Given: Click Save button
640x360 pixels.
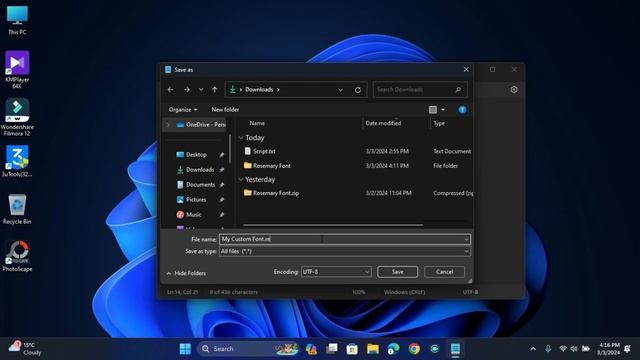Looking at the screenshot, I should [x=398, y=272].
